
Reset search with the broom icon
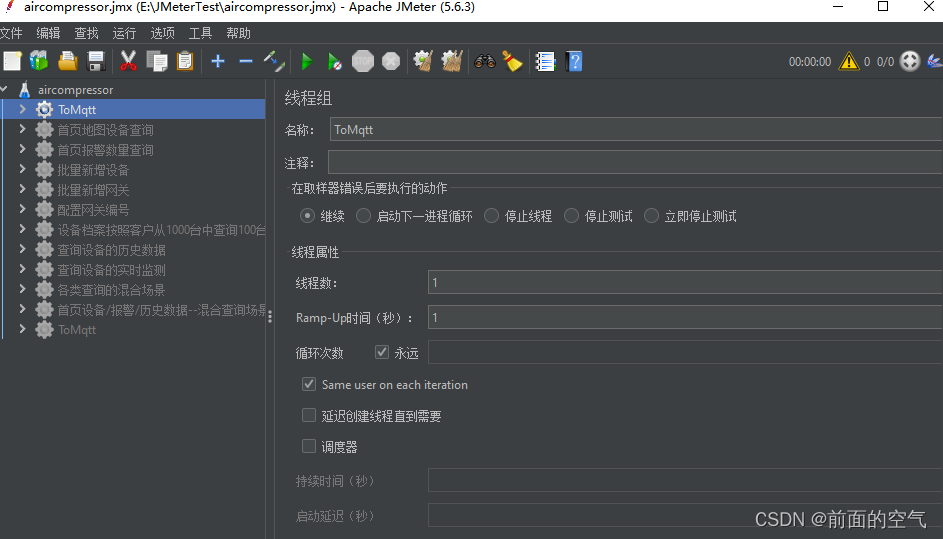tap(512, 61)
